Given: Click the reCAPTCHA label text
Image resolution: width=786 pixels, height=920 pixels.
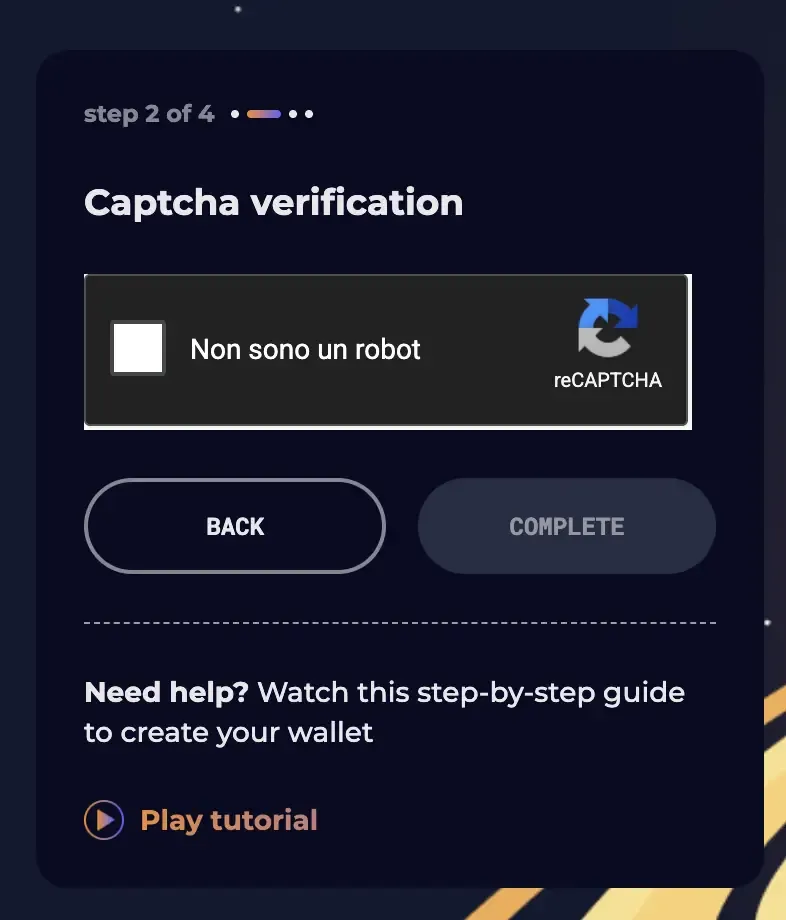Looking at the screenshot, I should (606, 380).
